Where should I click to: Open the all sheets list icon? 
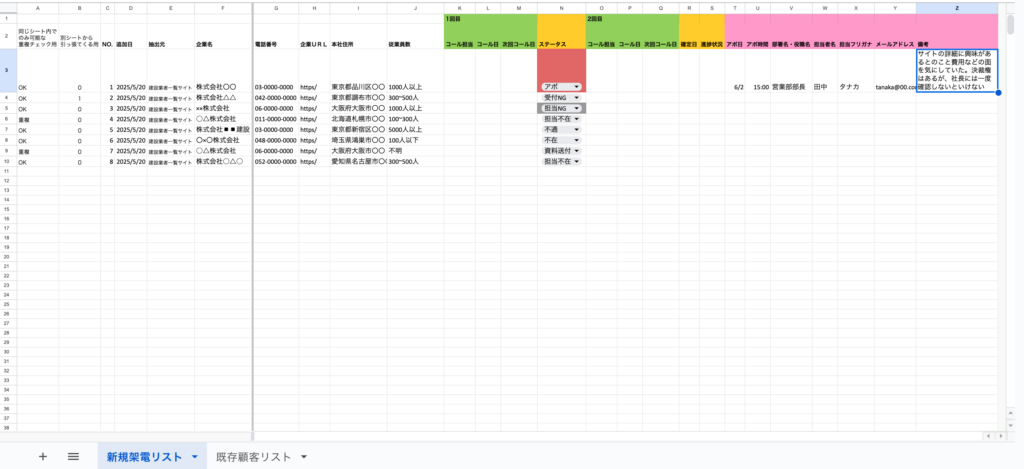coord(73,456)
